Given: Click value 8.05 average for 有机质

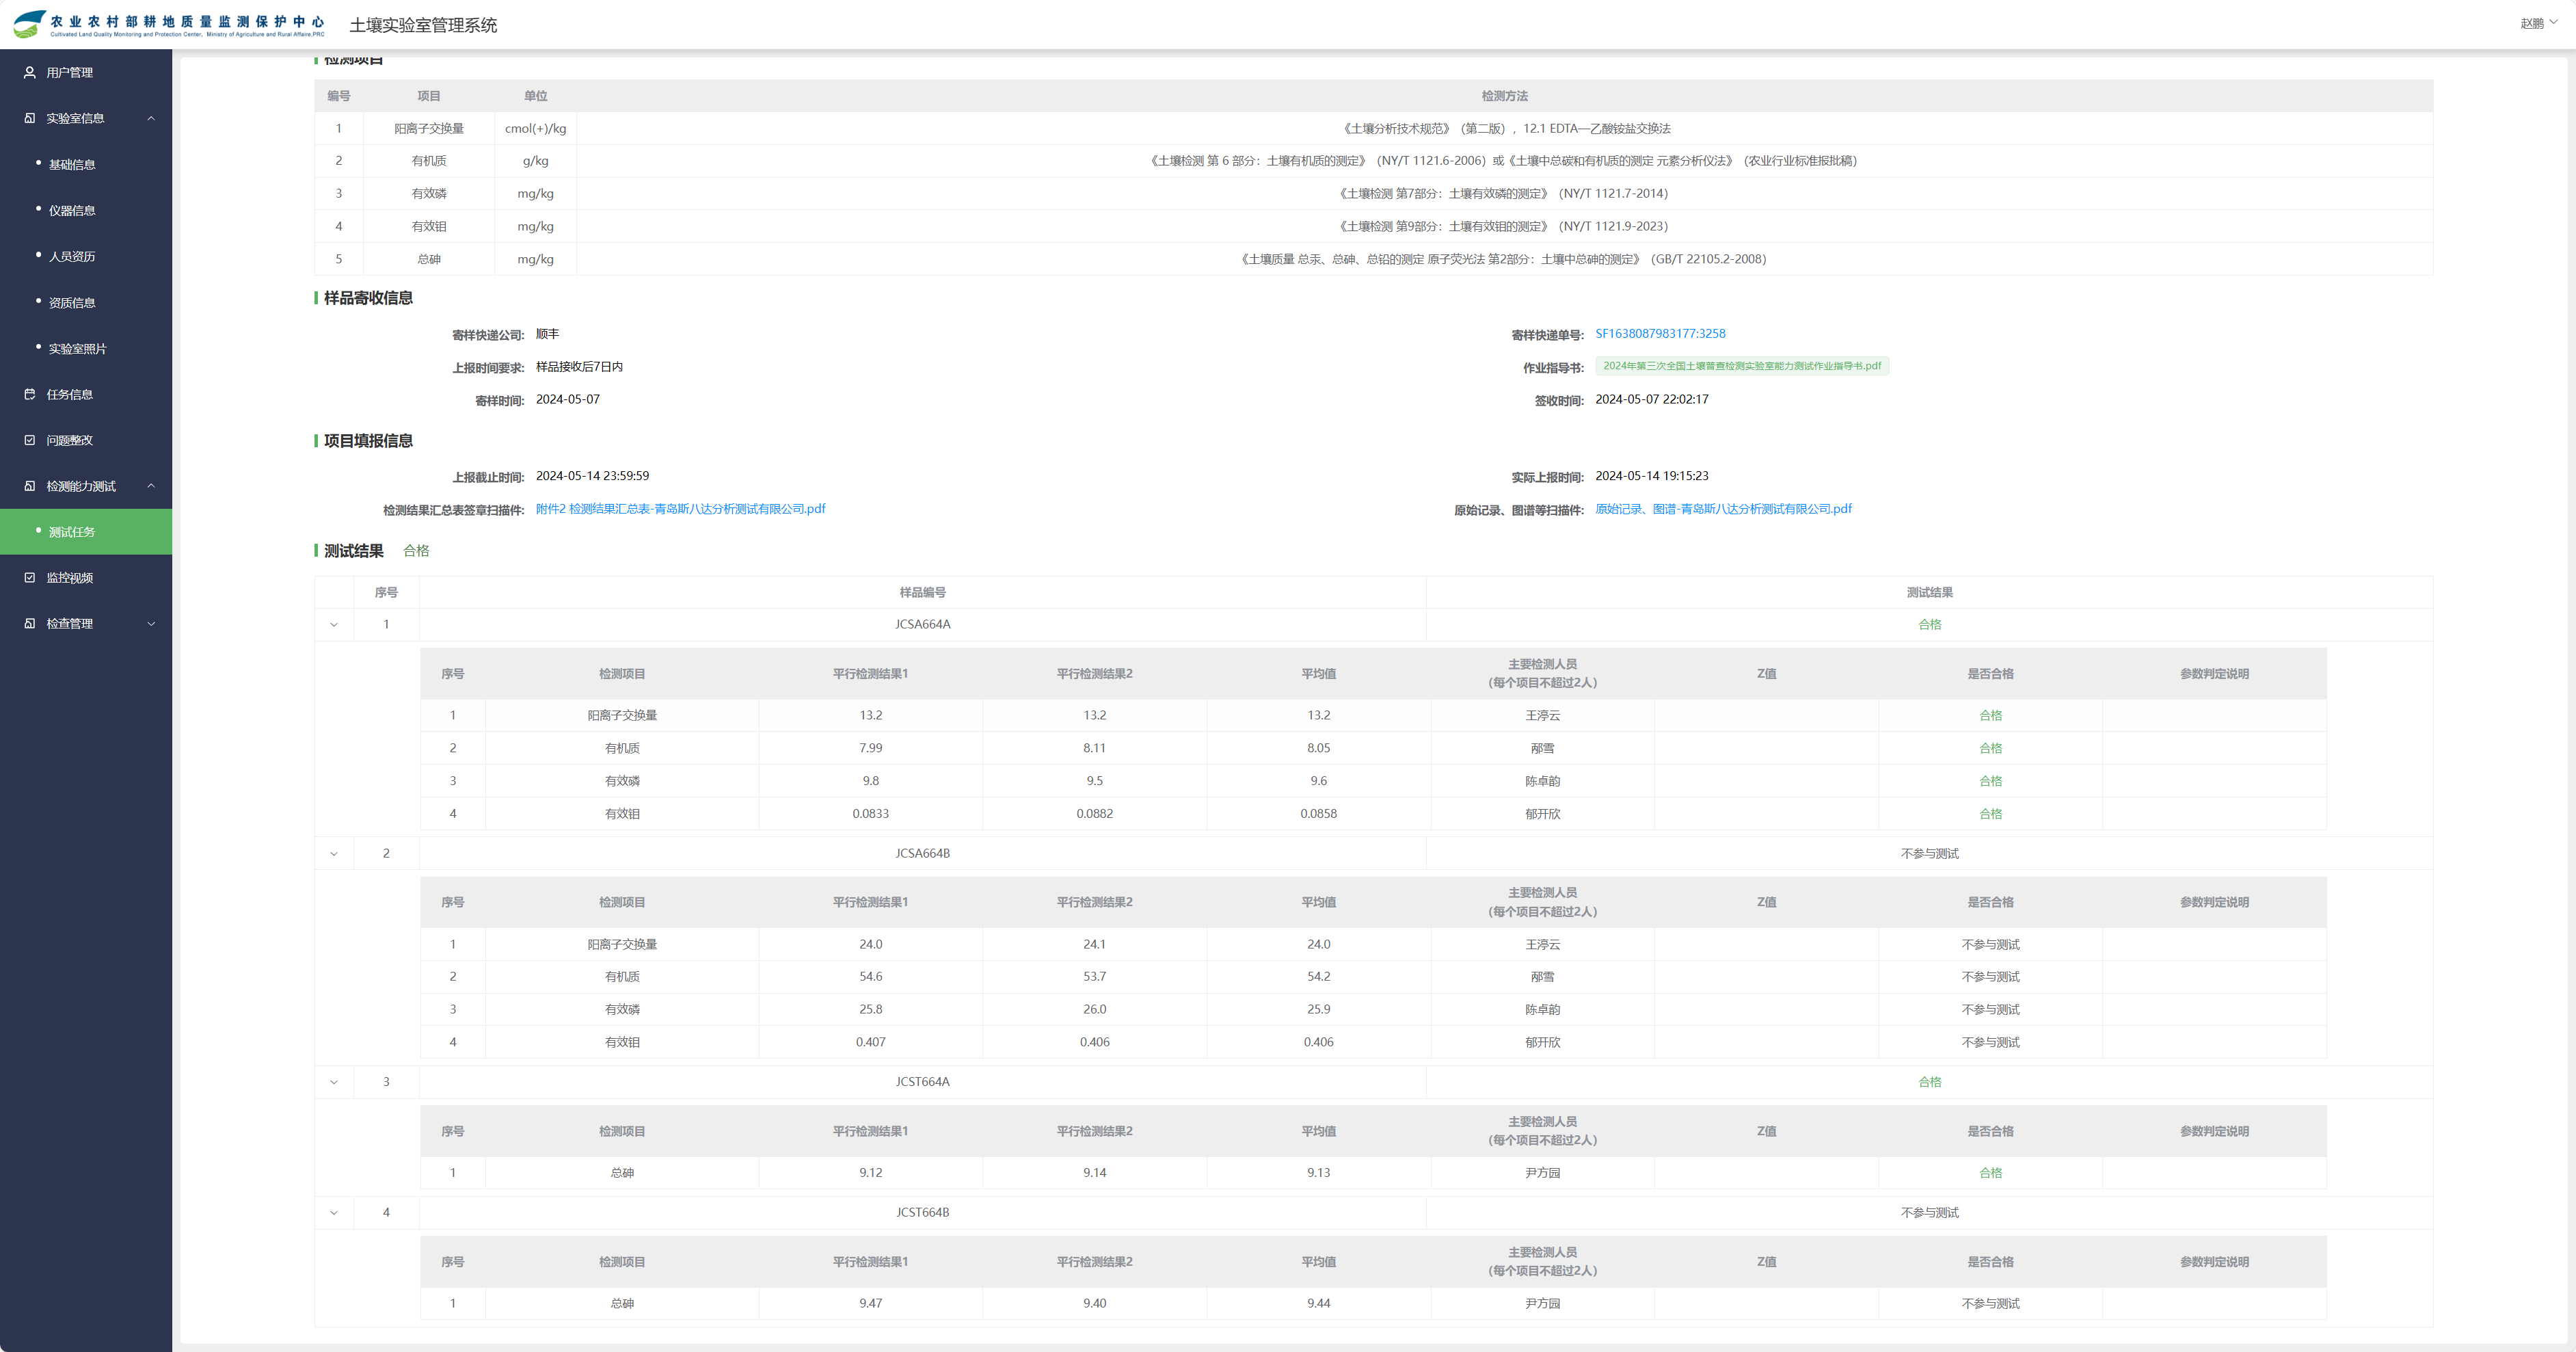Looking at the screenshot, I should click(1318, 748).
